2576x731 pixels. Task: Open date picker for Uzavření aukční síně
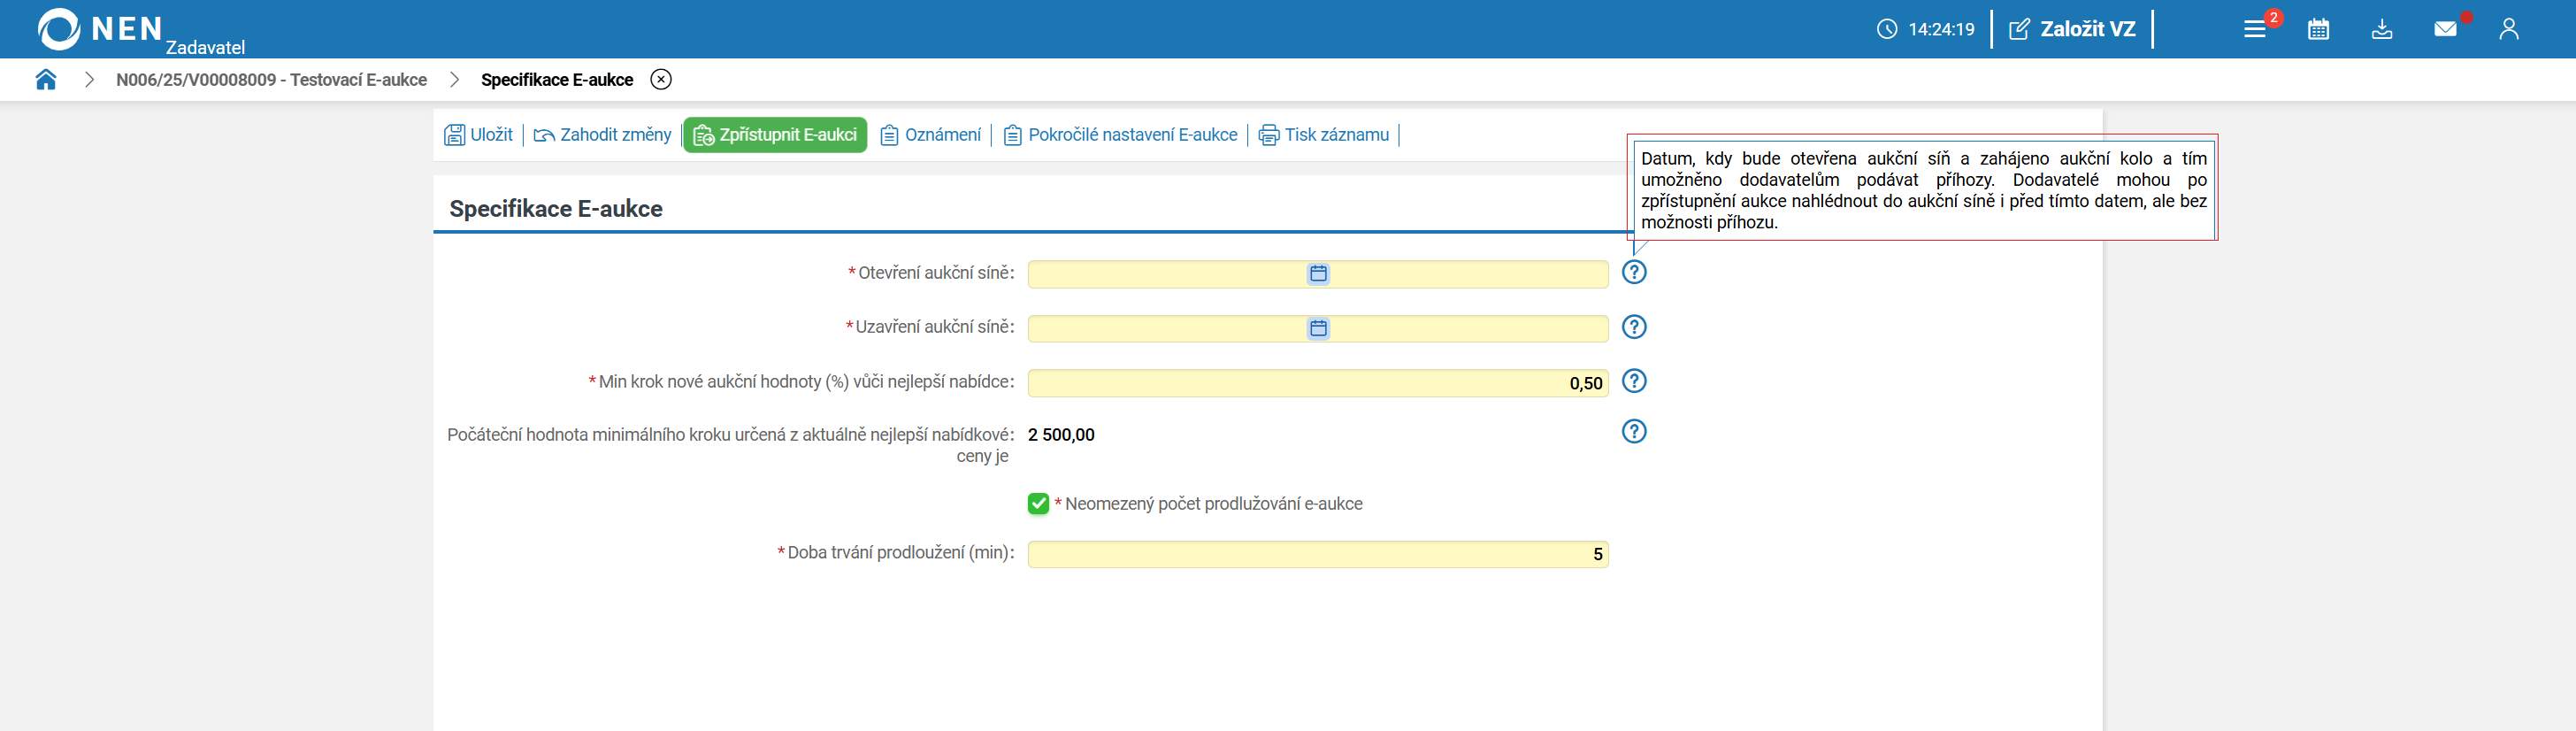pos(1318,328)
